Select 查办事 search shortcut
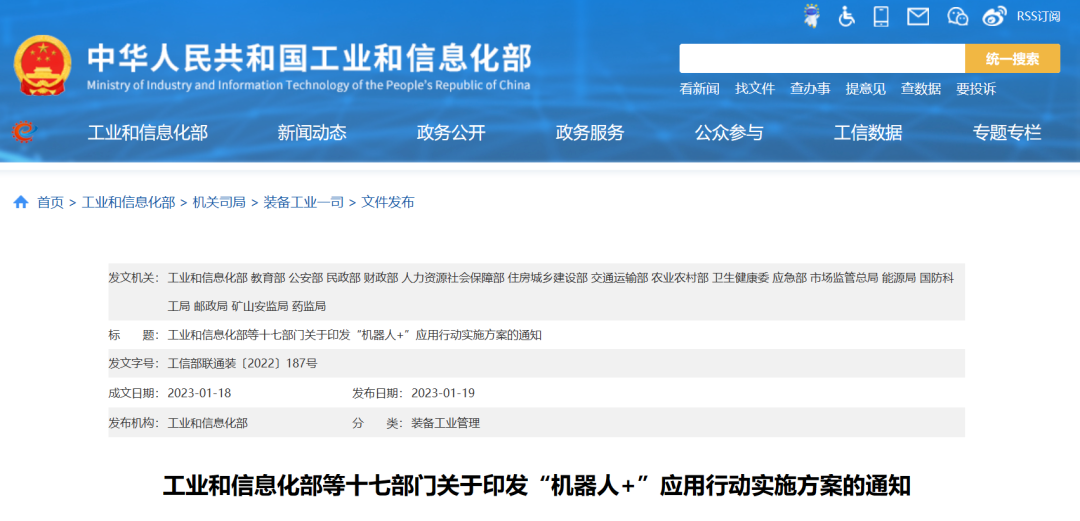The image size is (1080, 521). point(810,89)
